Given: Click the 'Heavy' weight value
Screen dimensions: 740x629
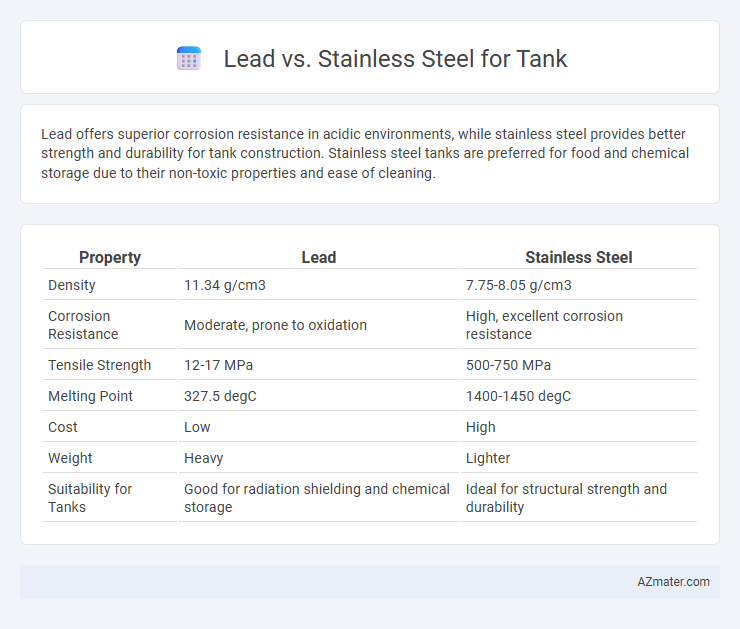Looking at the screenshot, I should click(203, 458).
